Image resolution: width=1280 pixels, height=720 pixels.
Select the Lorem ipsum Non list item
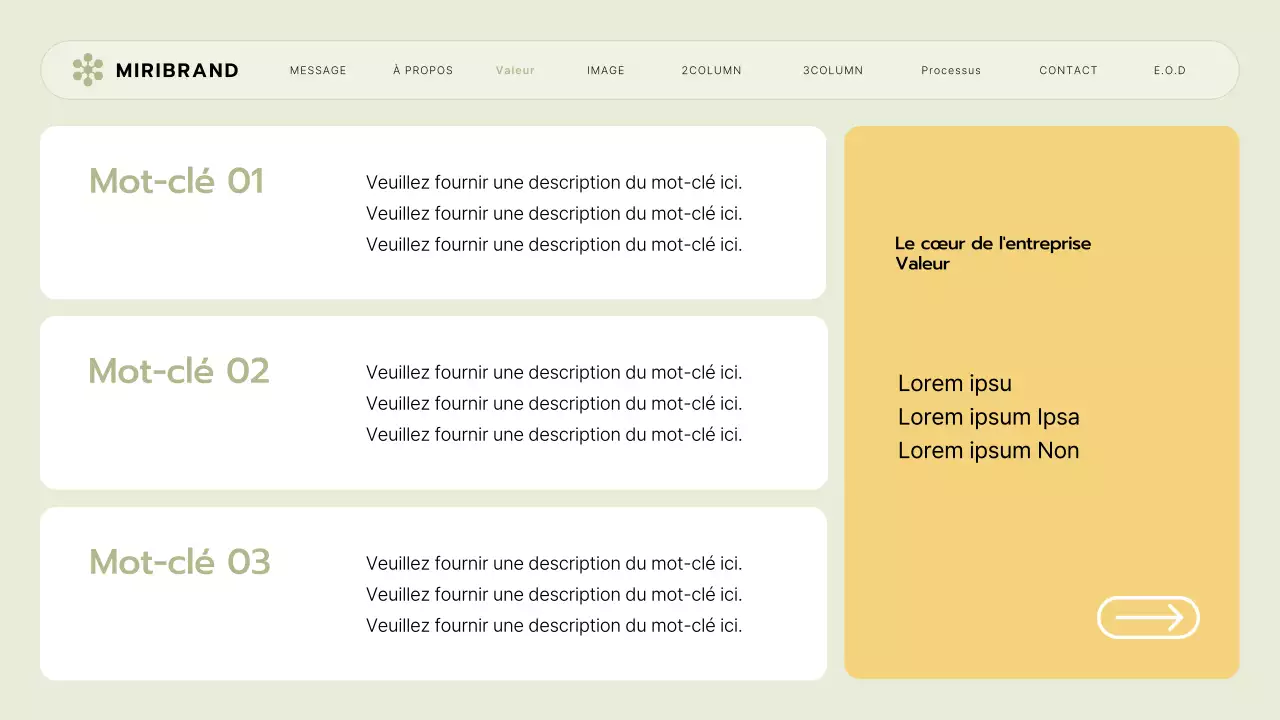pos(988,450)
